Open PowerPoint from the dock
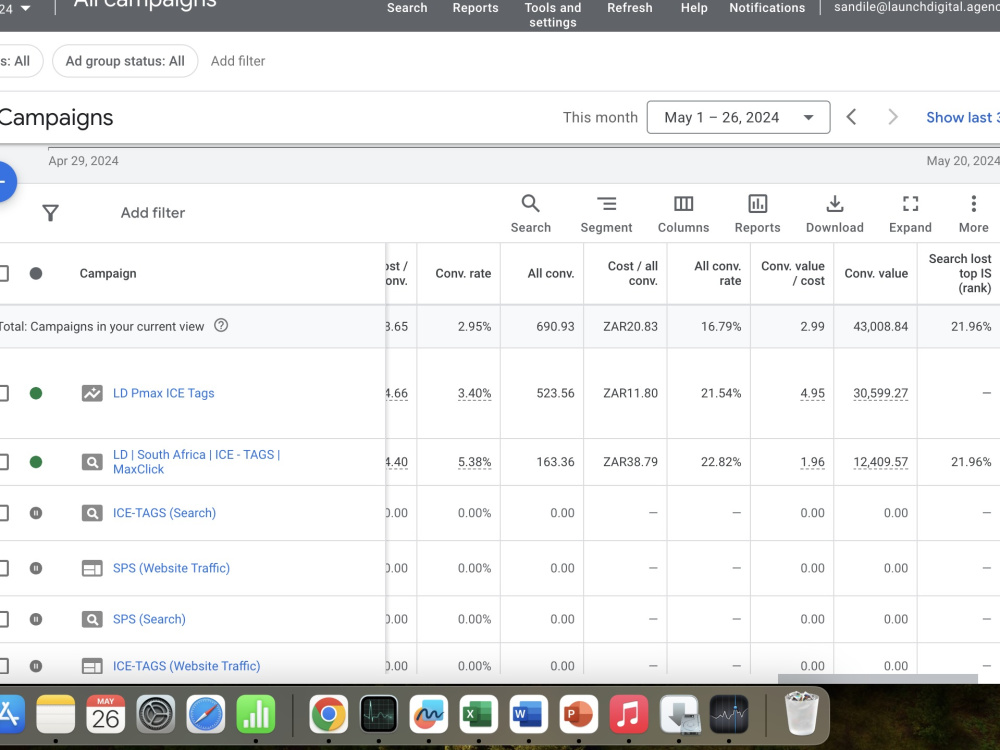The height and width of the screenshot is (750, 1000). 578,714
